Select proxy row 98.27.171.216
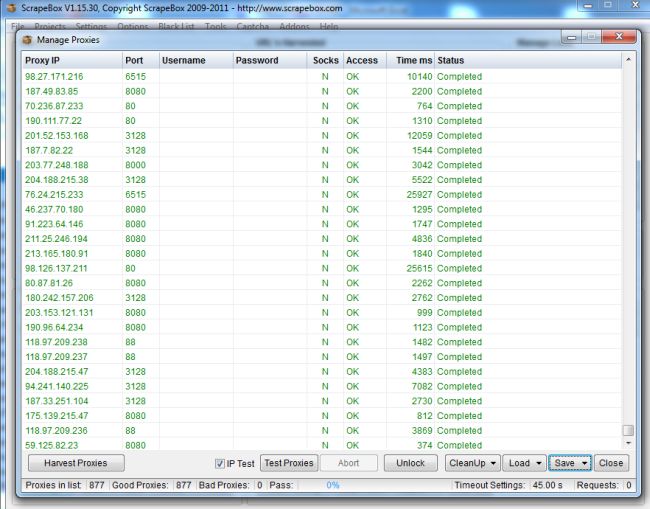The width and height of the screenshot is (650, 509). (x=322, y=77)
